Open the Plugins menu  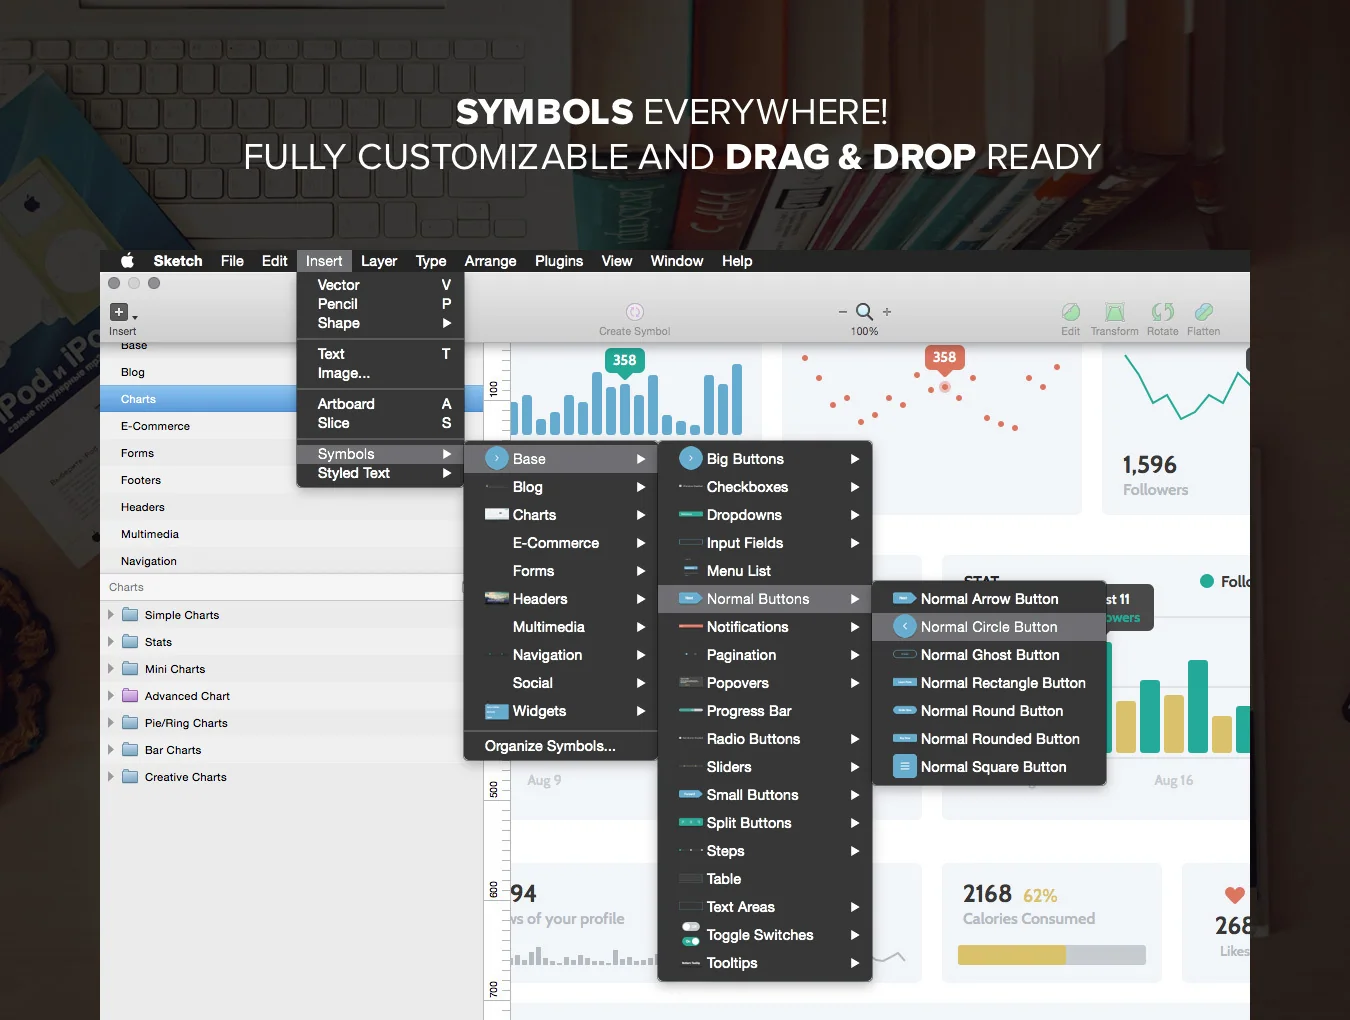559,261
